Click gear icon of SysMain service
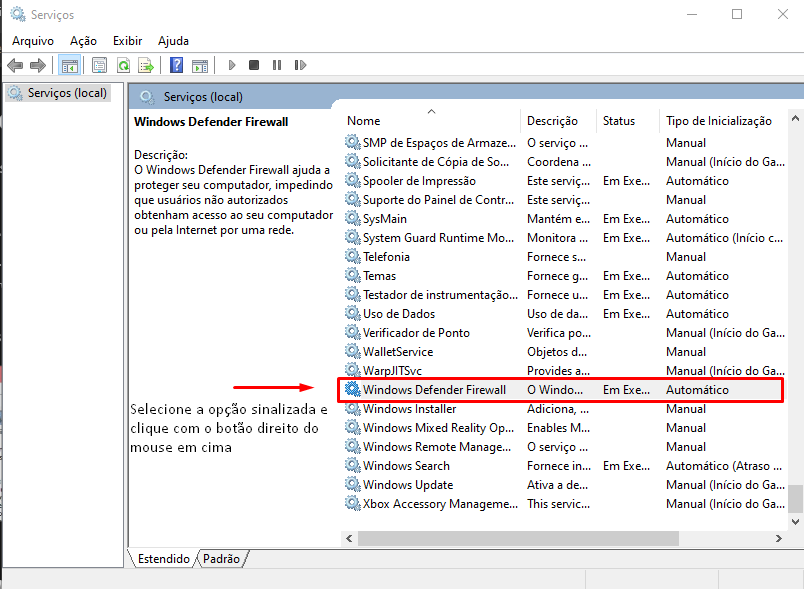Image resolution: width=804 pixels, height=589 pixels. (x=353, y=218)
